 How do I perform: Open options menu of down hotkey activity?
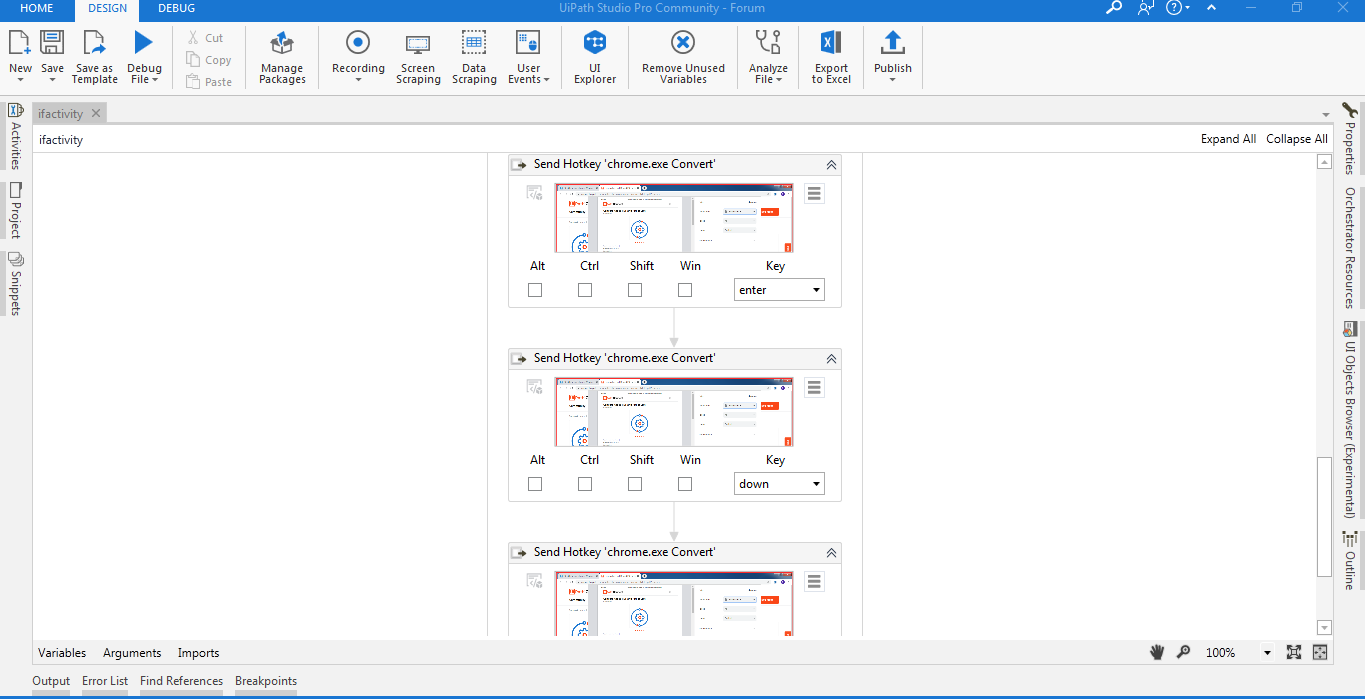pyautogui.click(x=814, y=388)
